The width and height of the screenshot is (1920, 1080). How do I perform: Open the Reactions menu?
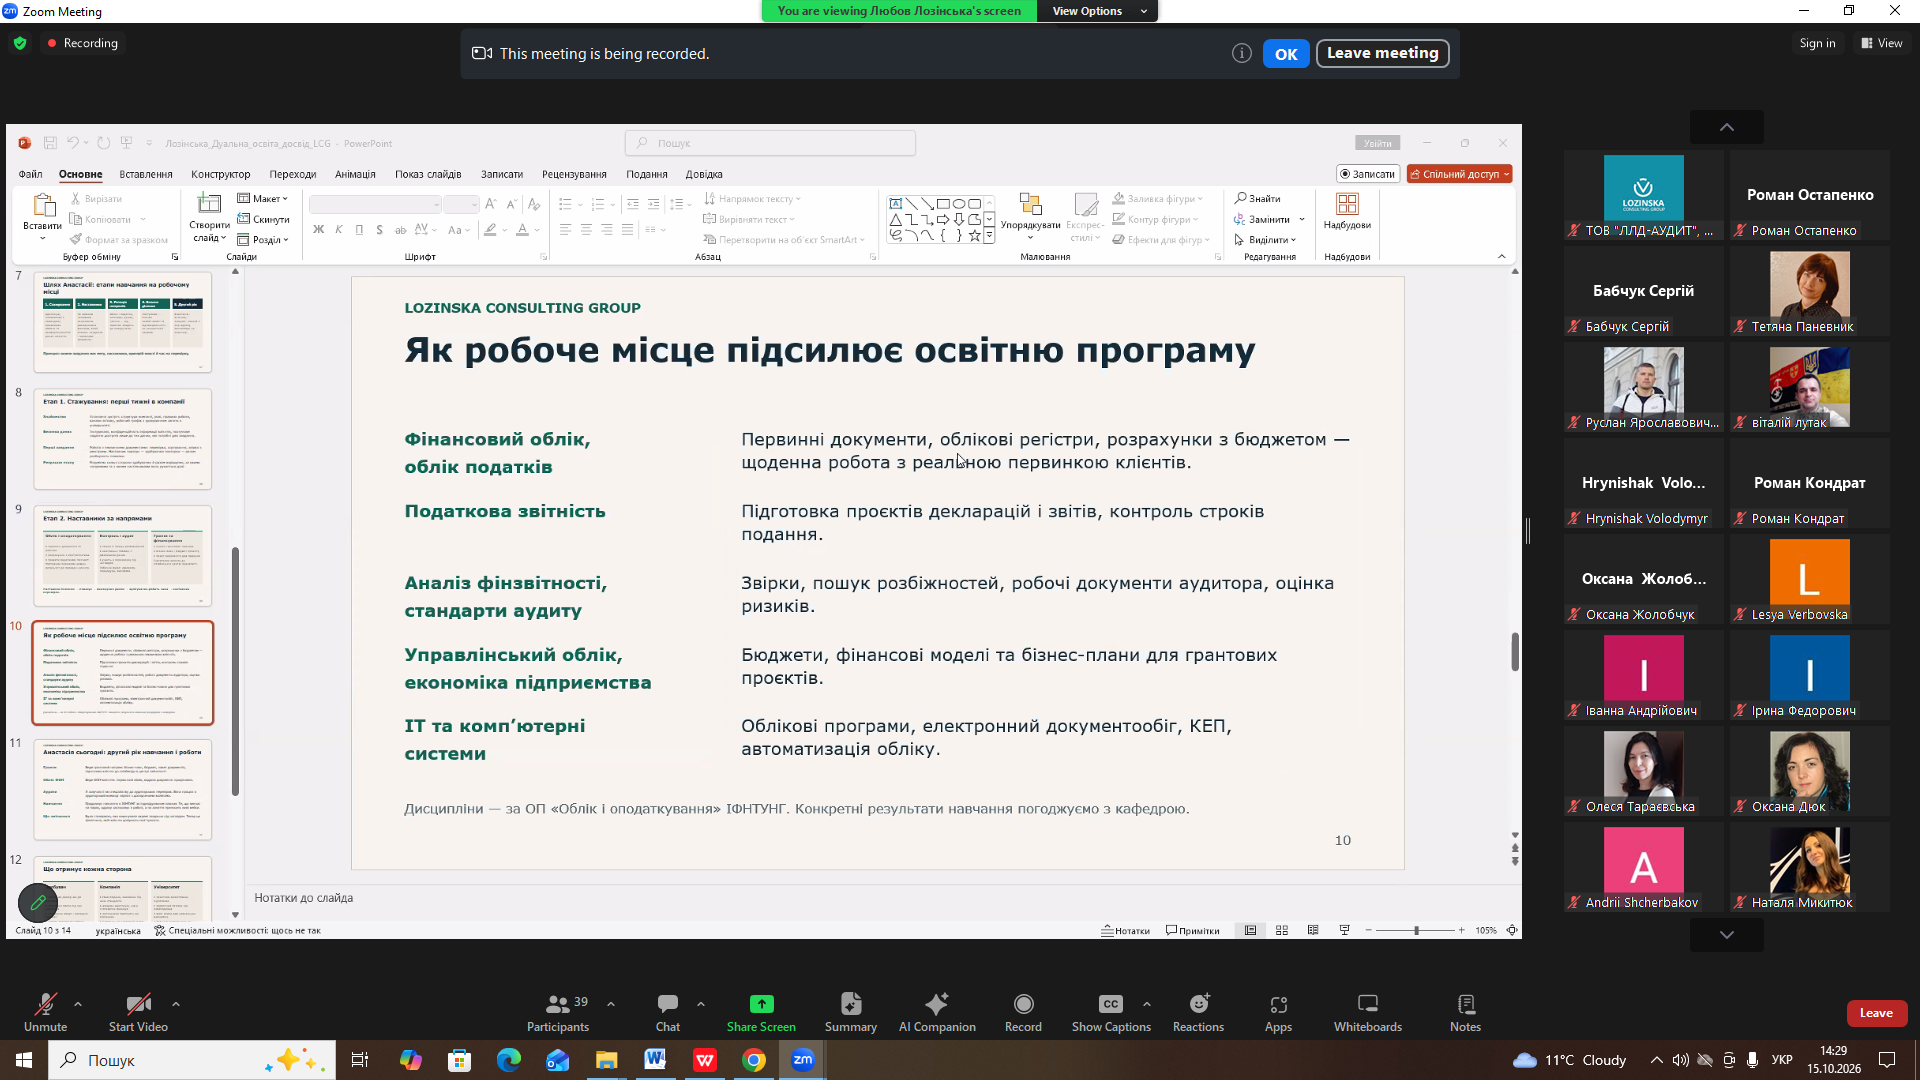click(1198, 1012)
